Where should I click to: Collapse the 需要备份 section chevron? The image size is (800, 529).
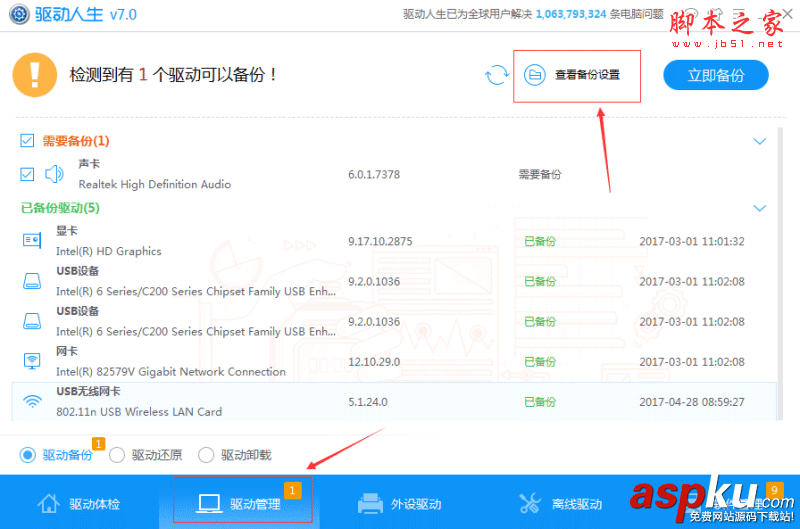[x=760, y=141]
